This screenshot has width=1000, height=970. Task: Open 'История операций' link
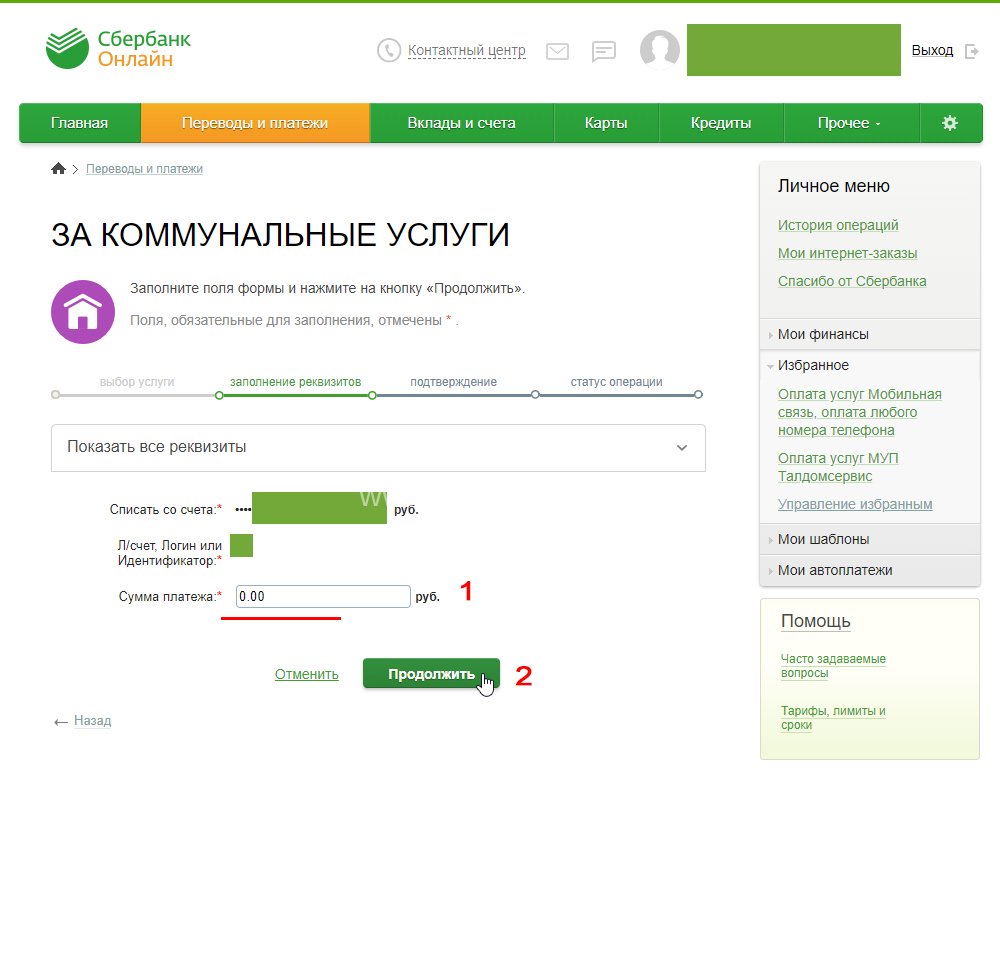(838, 225)
